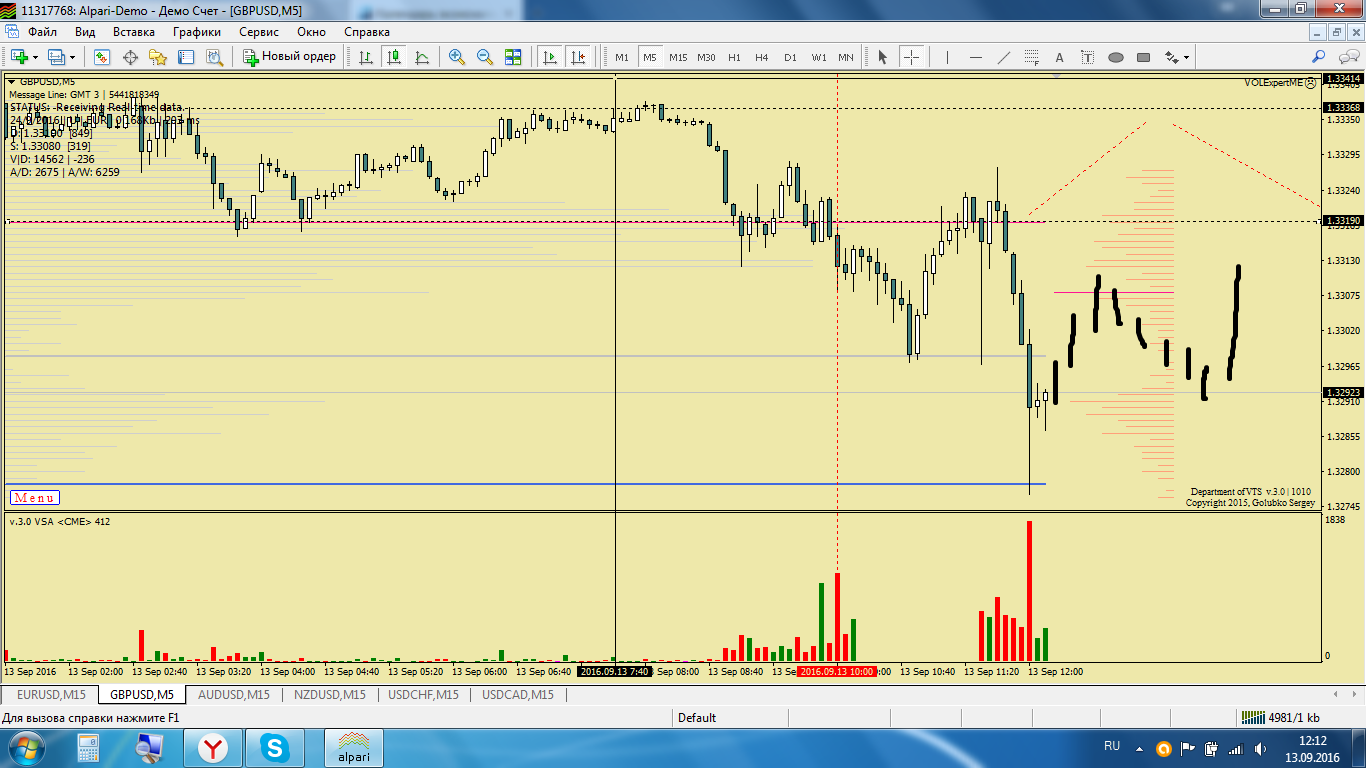Select the text 'A' tool
1366x768 pixels.
(1060, 57)
